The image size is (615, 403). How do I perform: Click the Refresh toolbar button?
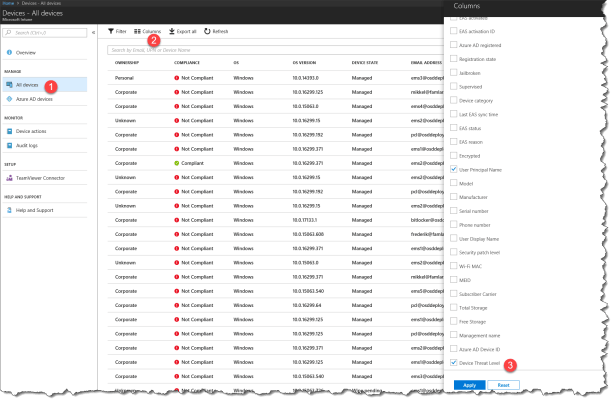216,31
